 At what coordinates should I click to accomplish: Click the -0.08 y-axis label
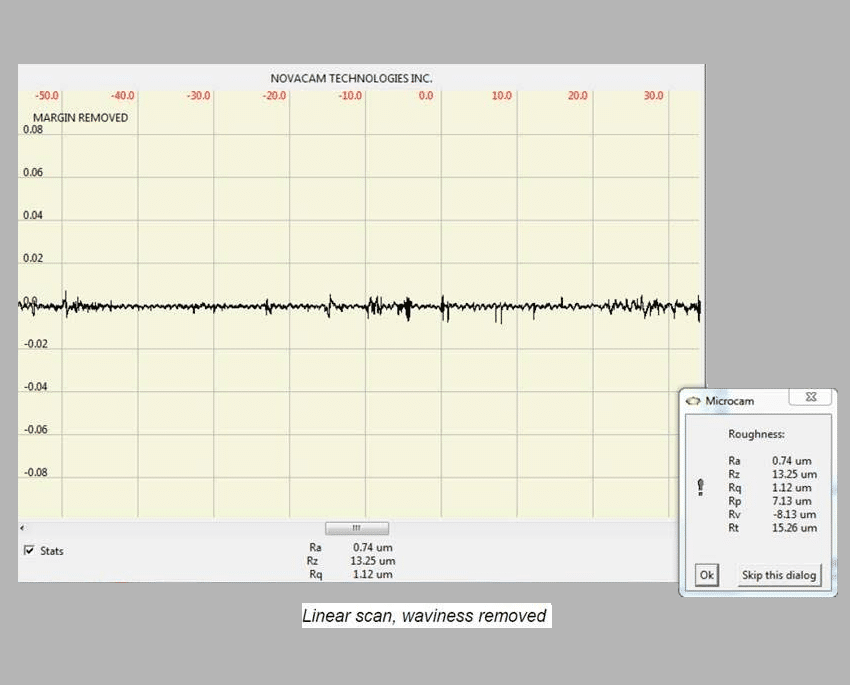point(35,472)
